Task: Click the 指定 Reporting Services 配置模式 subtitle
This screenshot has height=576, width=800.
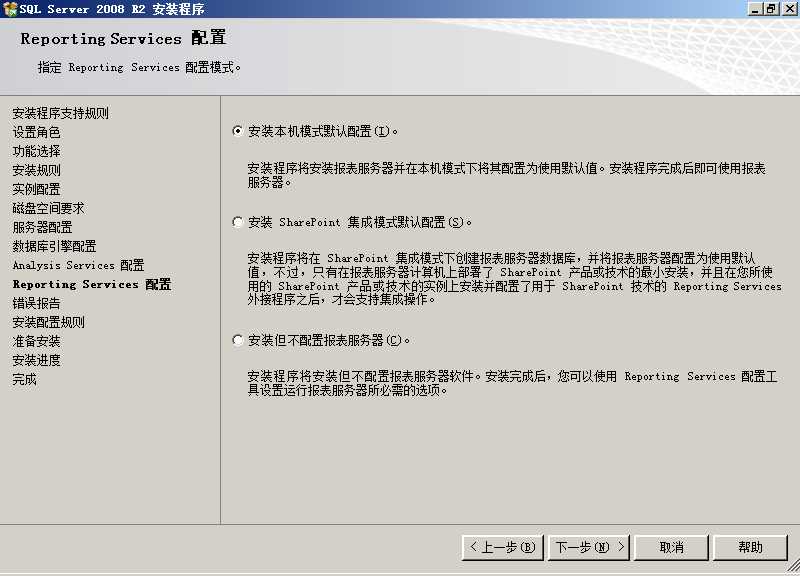Action: [x=139, y=67]
